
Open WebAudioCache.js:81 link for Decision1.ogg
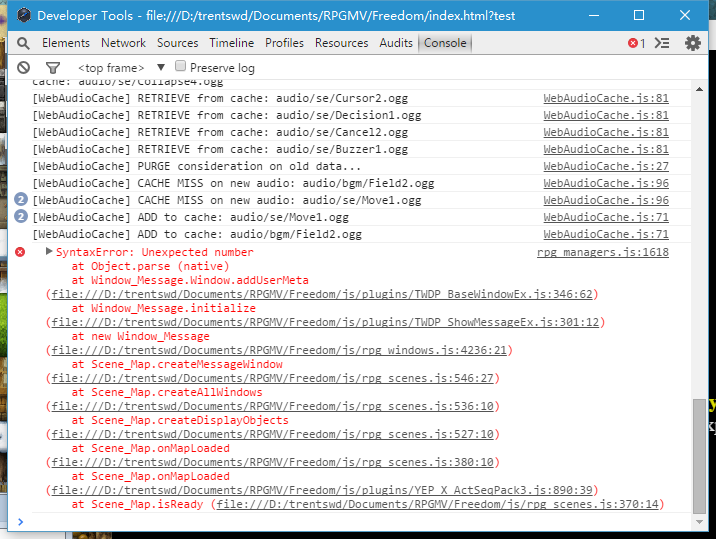(606, 115)
